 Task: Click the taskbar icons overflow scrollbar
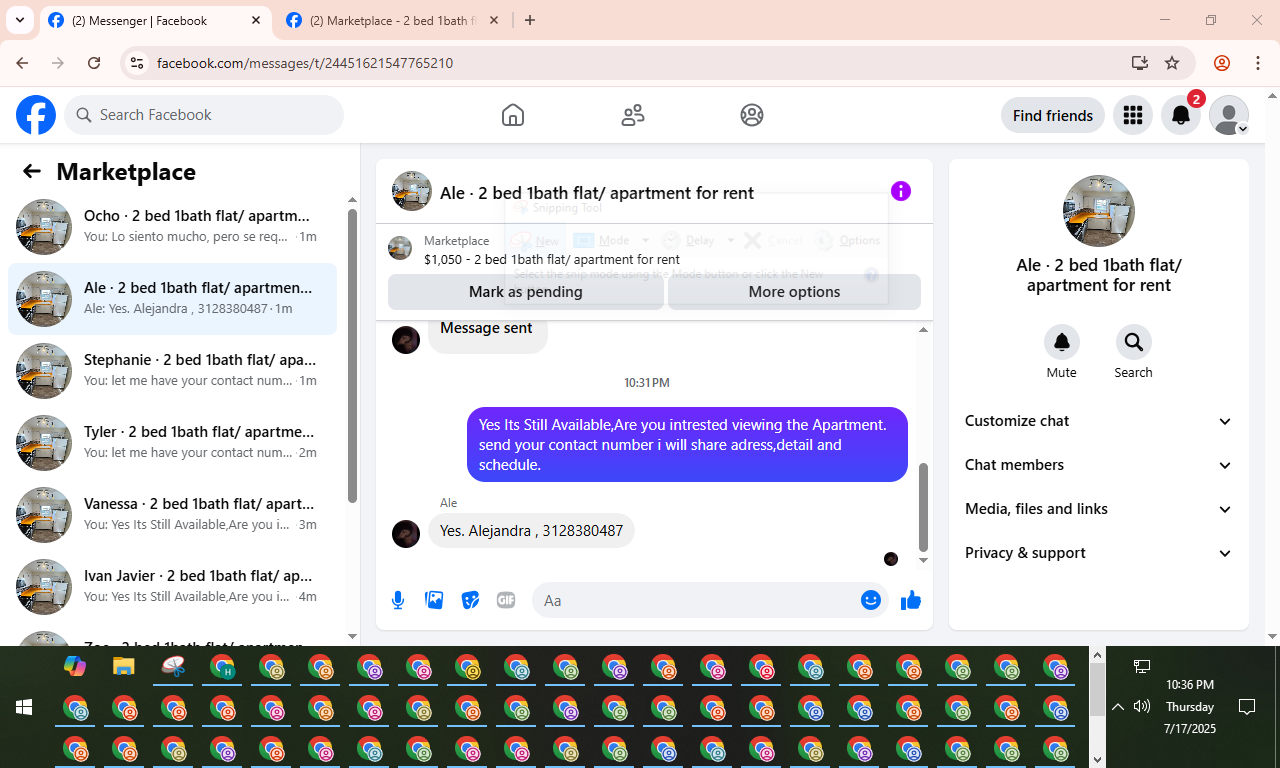pyautogui.click(x=1097, y=690)
